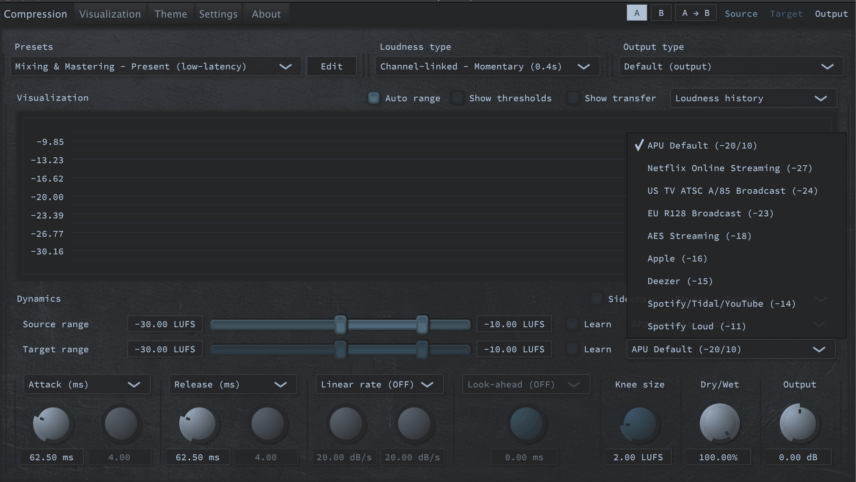Open the Linear rate (OFF) dropdown

click(379, 385)
